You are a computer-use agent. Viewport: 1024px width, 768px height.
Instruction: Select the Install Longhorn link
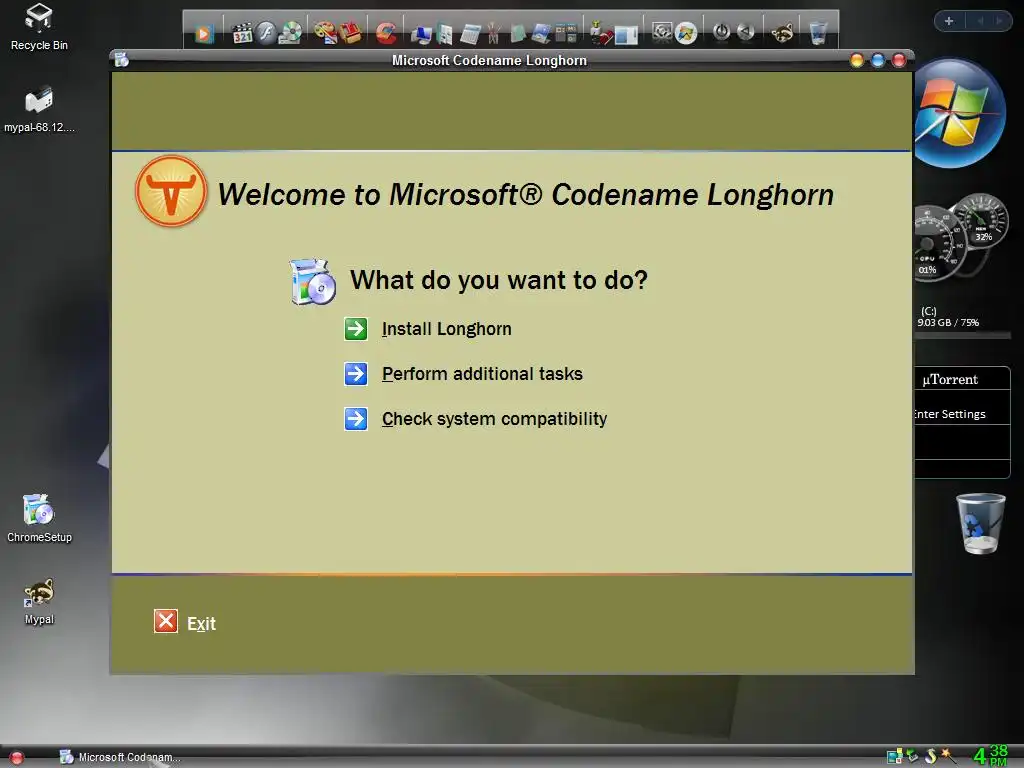[447, 329]
